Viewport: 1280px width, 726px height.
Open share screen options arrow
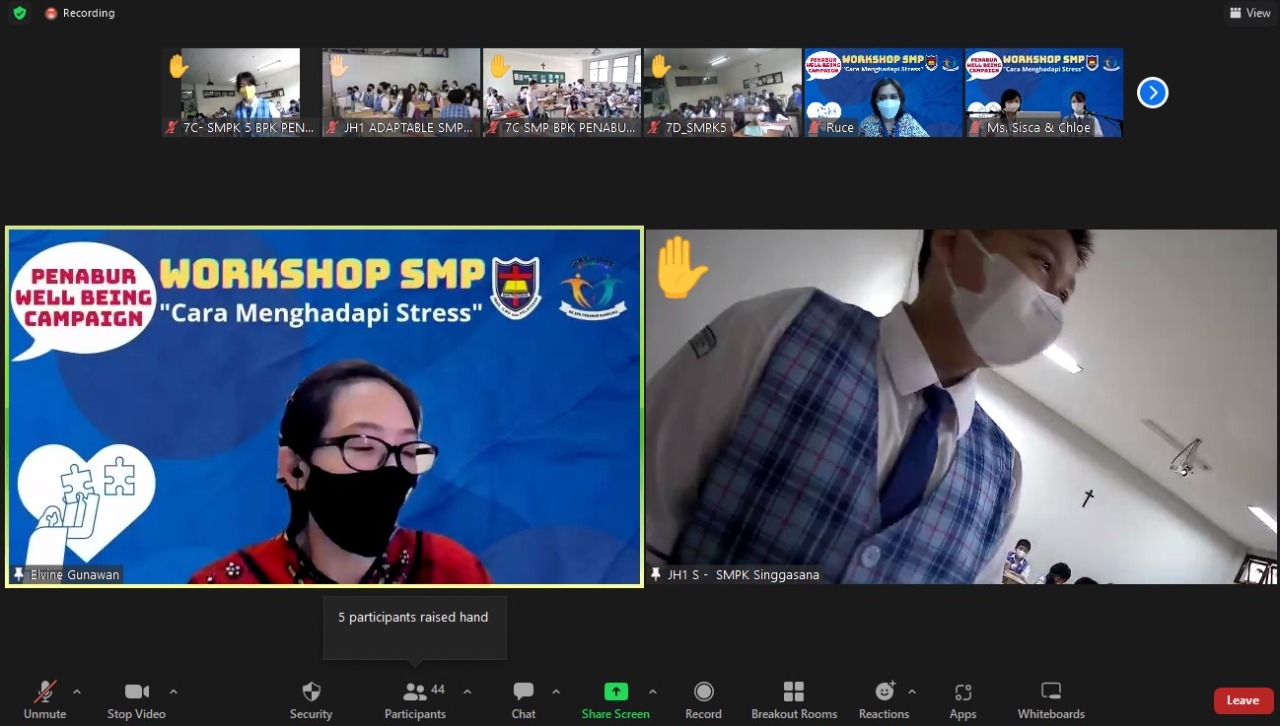[x=653, y=692]
